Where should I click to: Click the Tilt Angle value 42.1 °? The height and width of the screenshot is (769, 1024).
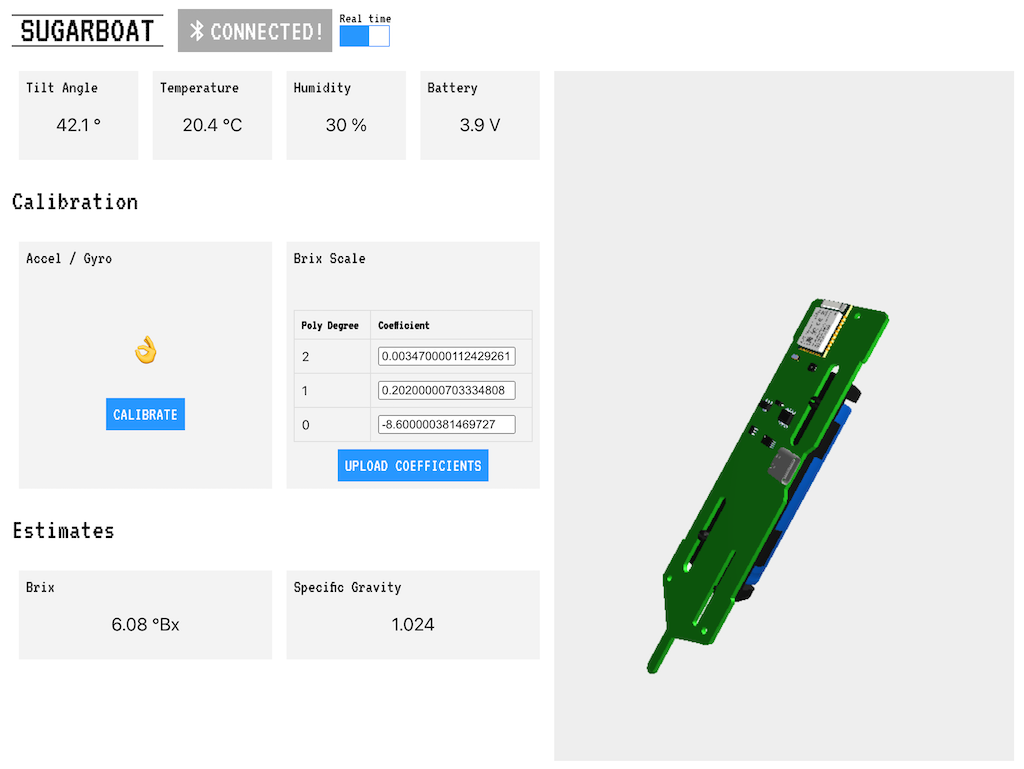point(78,125)
